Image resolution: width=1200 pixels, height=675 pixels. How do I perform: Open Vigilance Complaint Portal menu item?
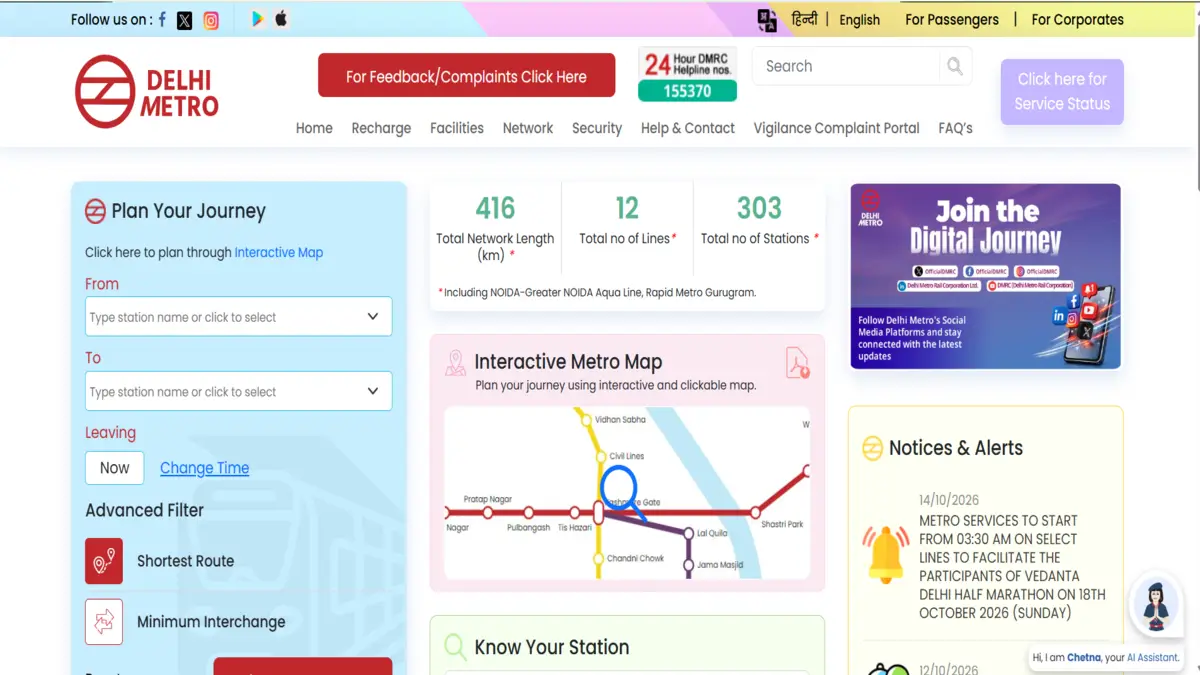click(x=837, y=128)
